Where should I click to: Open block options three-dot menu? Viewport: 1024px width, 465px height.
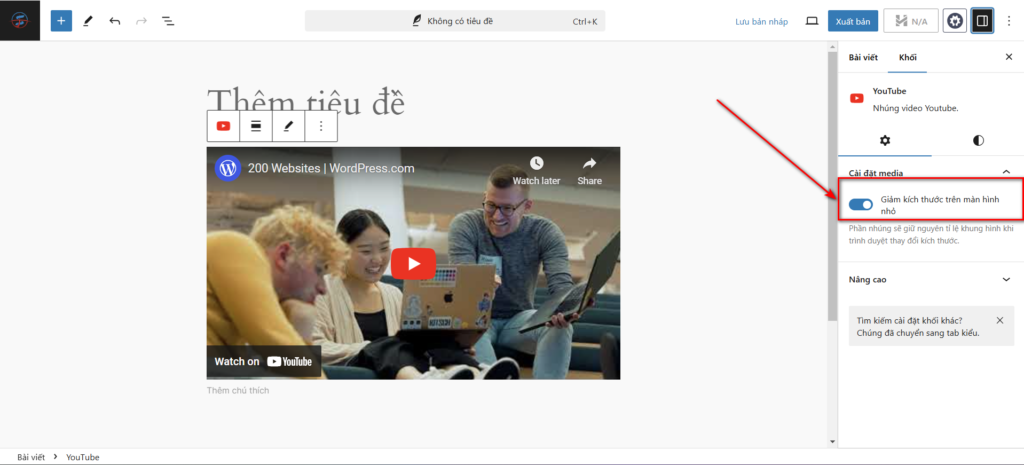(321, 126)
